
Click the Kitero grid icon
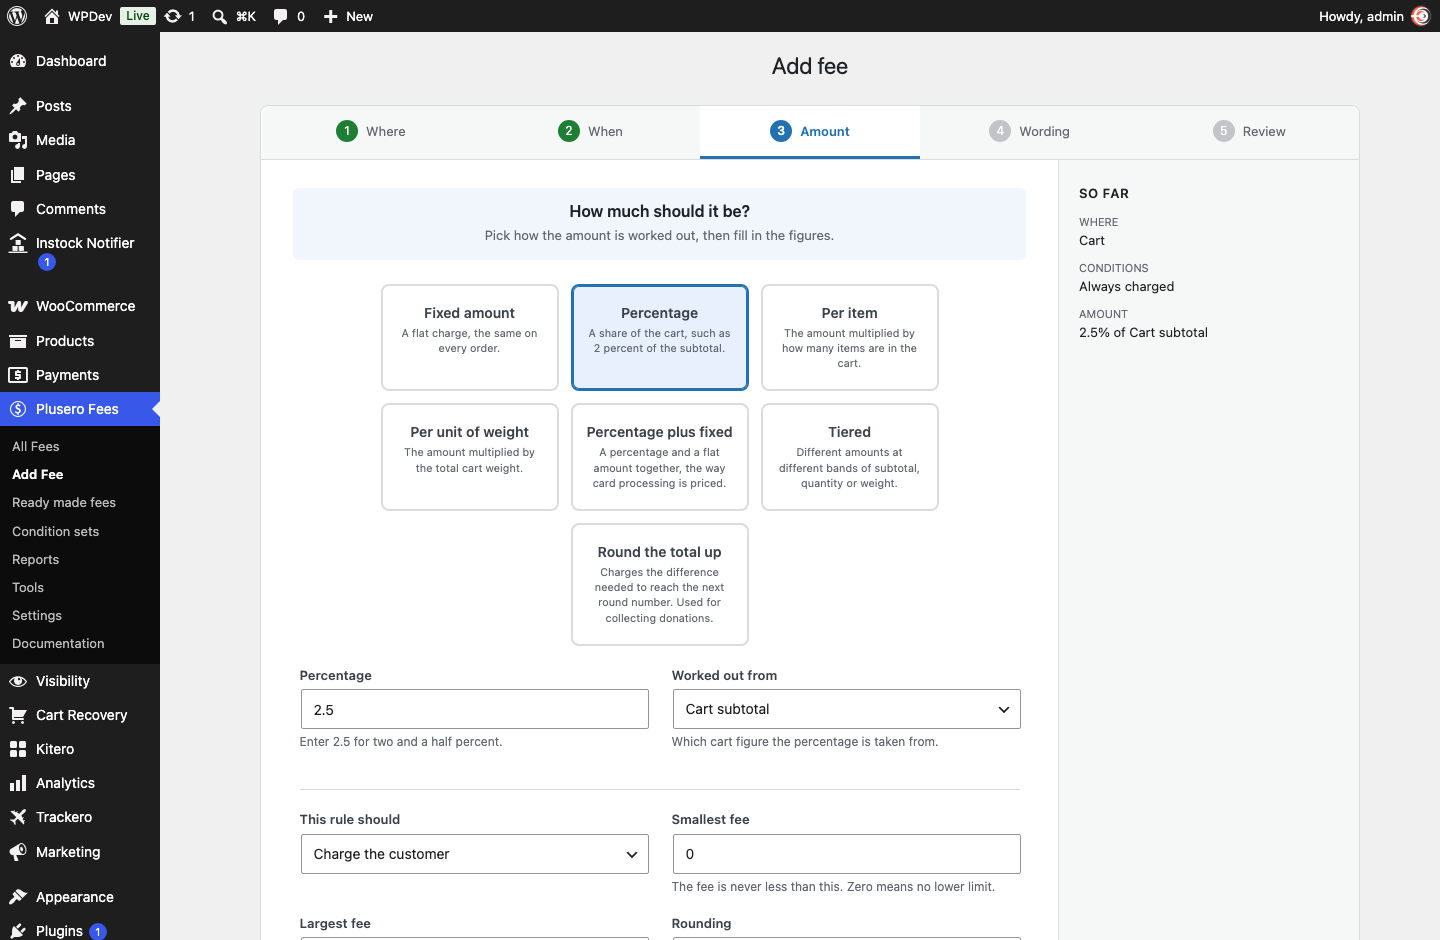coord(18,749)
